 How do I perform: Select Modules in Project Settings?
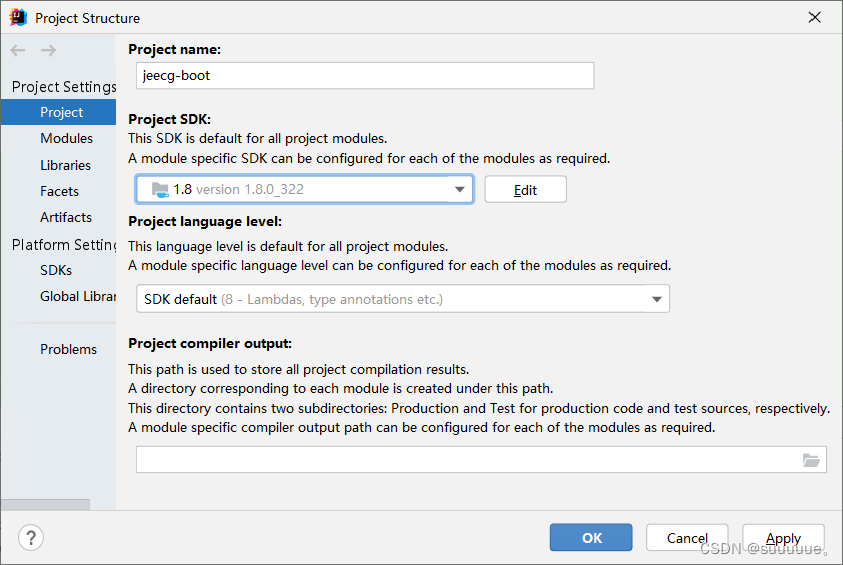[66, 139]
